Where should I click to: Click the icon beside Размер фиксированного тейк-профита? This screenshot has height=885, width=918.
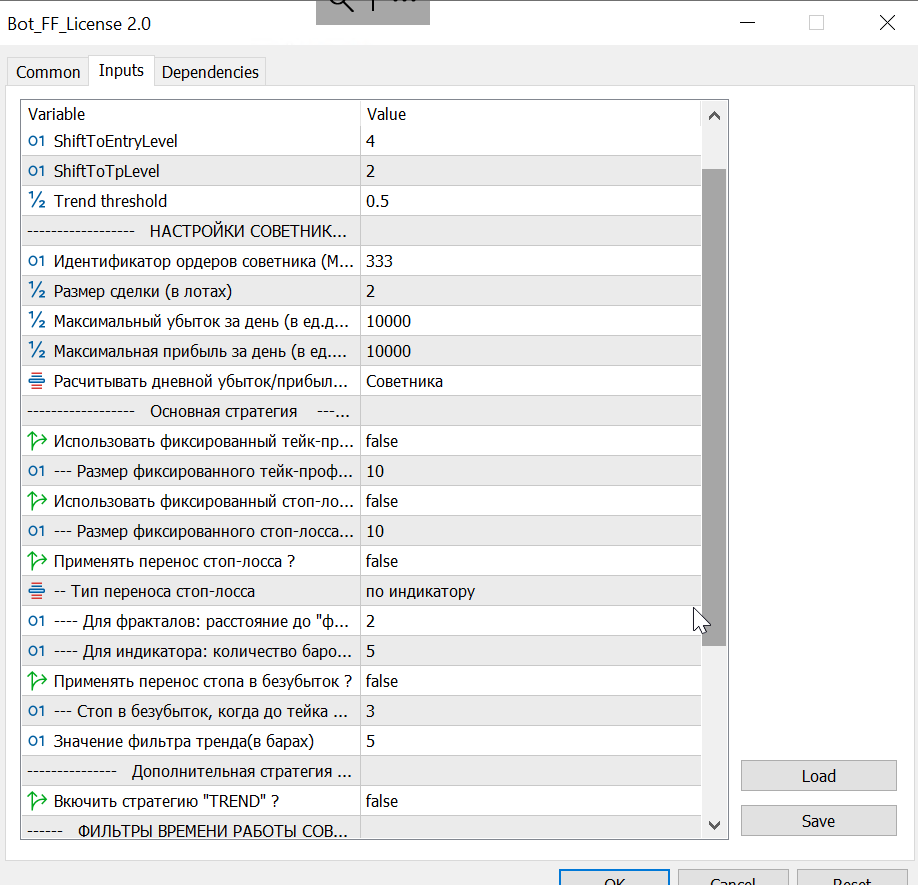(36, 471)
